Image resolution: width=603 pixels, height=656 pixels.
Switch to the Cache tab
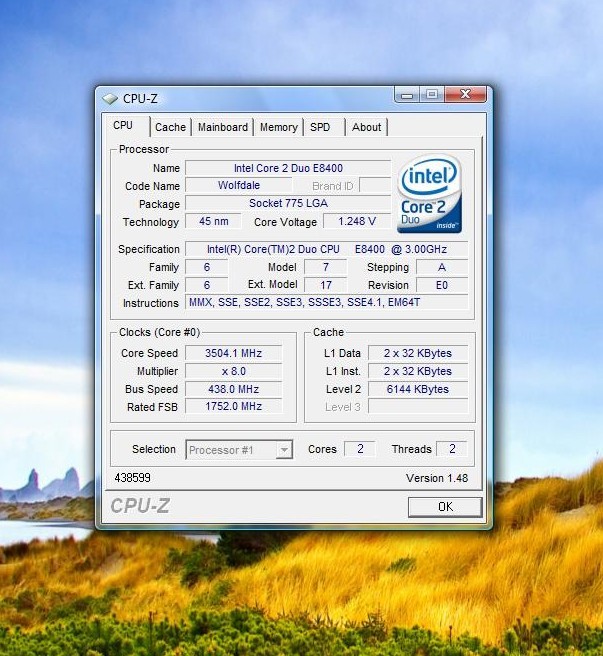(x=170, y=127)
